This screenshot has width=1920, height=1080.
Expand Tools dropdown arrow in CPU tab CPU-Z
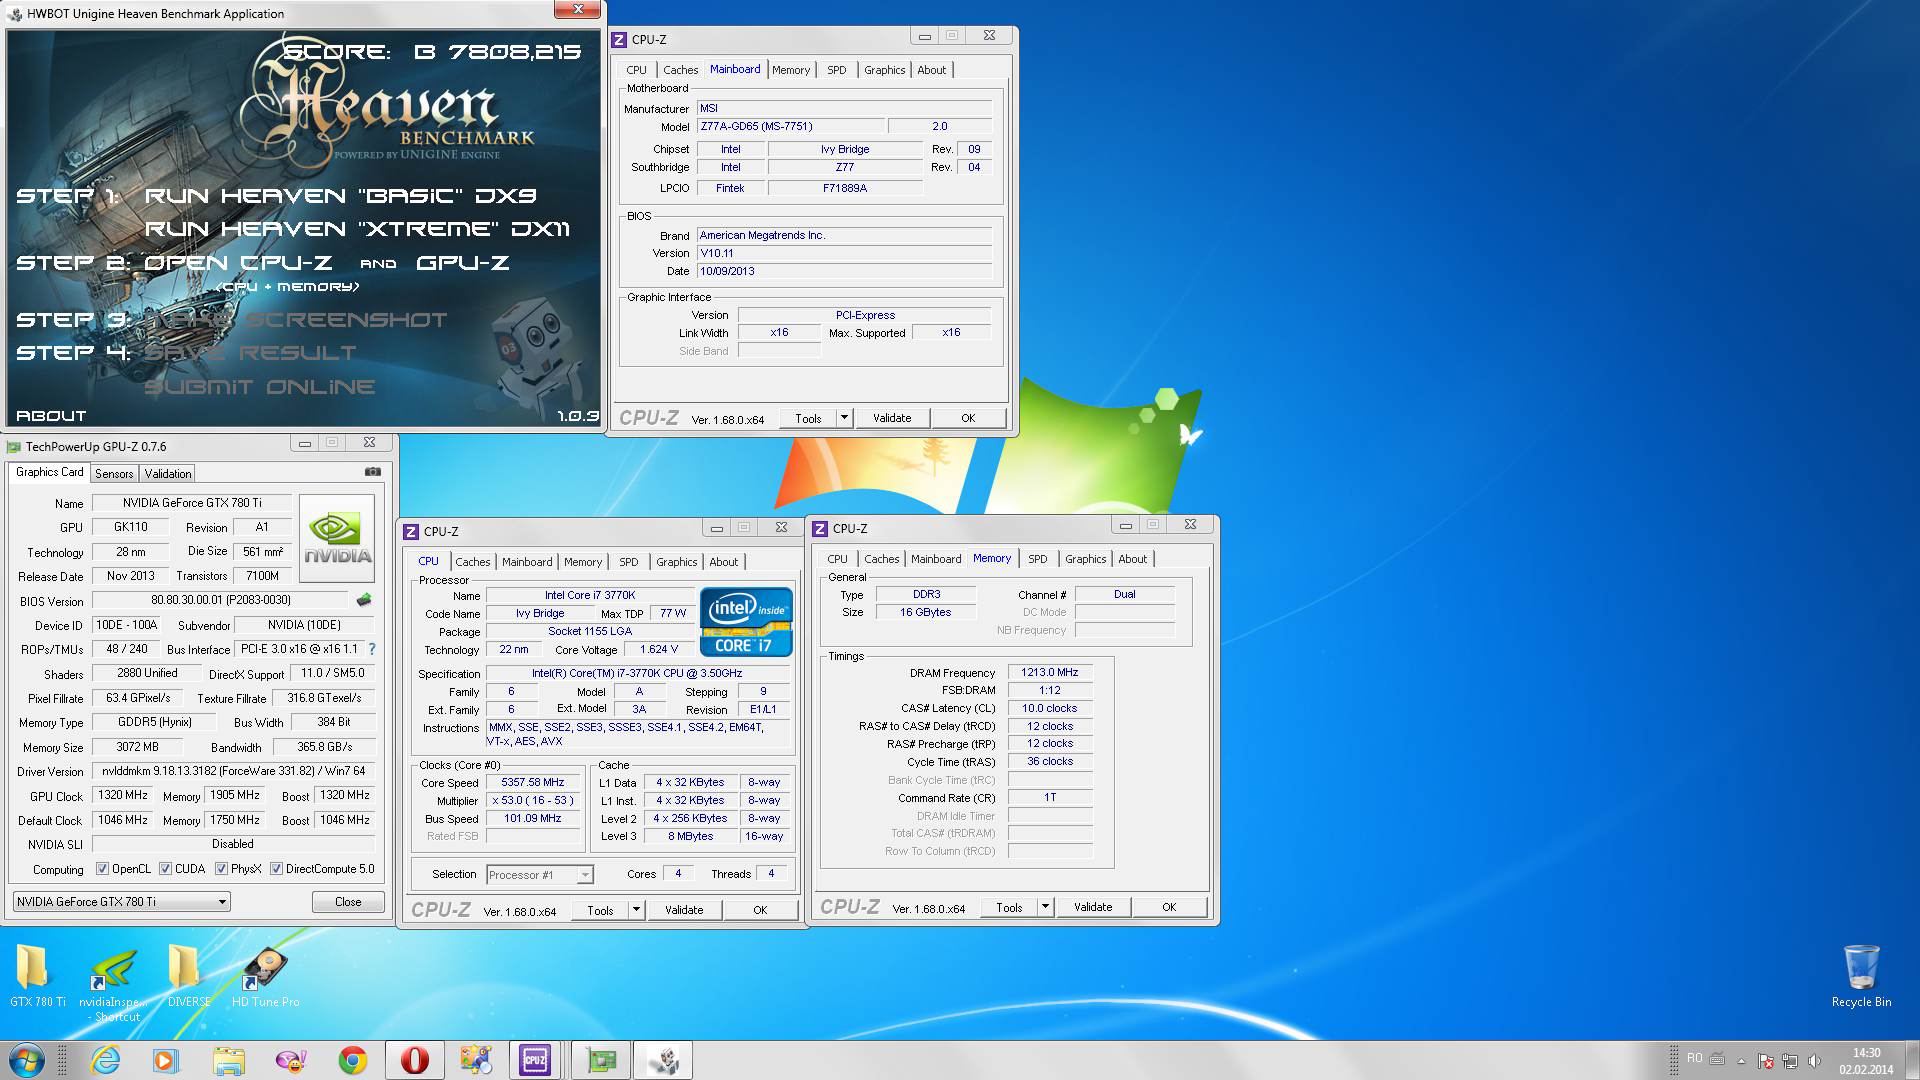(x=636, y=910)
